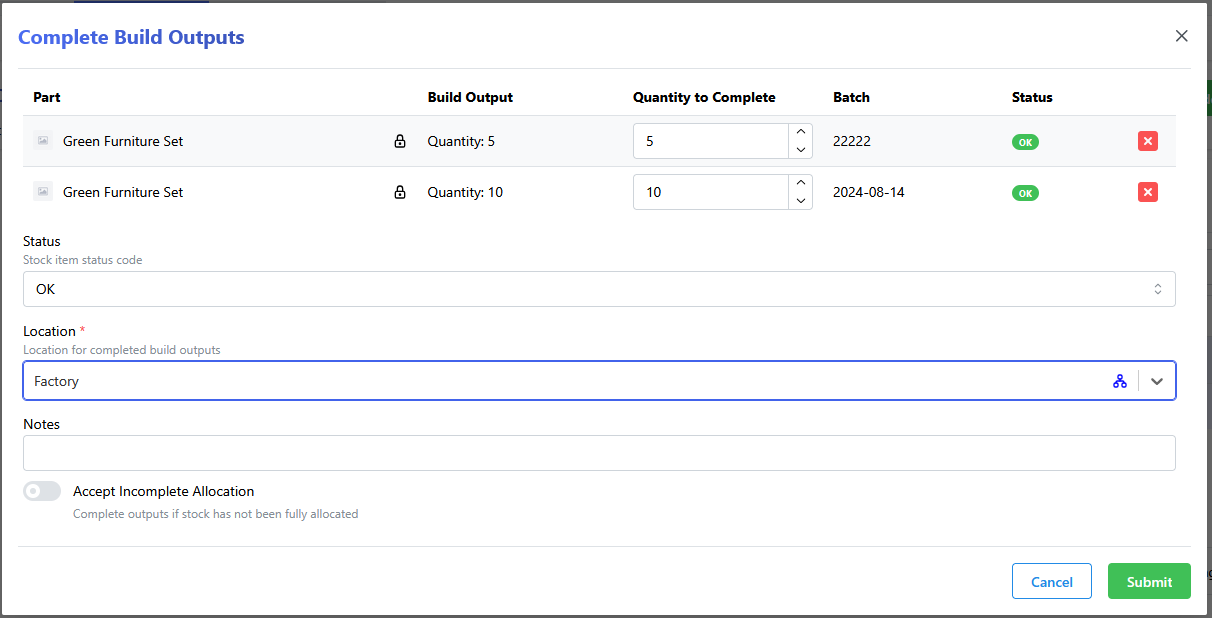The width and height of the screenshot is (1212, 618).
Task: Cancel the Complete Build Outputs dialog
Action: click(x=1051, y=581)
